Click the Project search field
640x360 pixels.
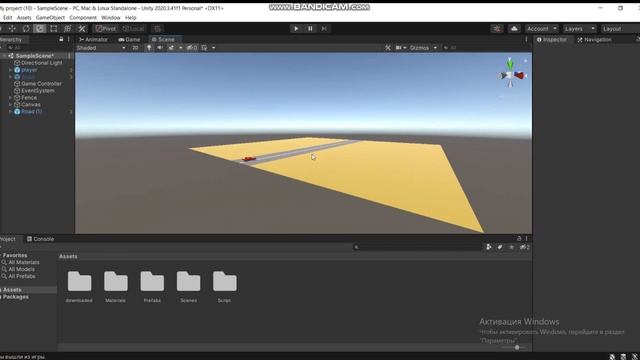coord(418,247)
